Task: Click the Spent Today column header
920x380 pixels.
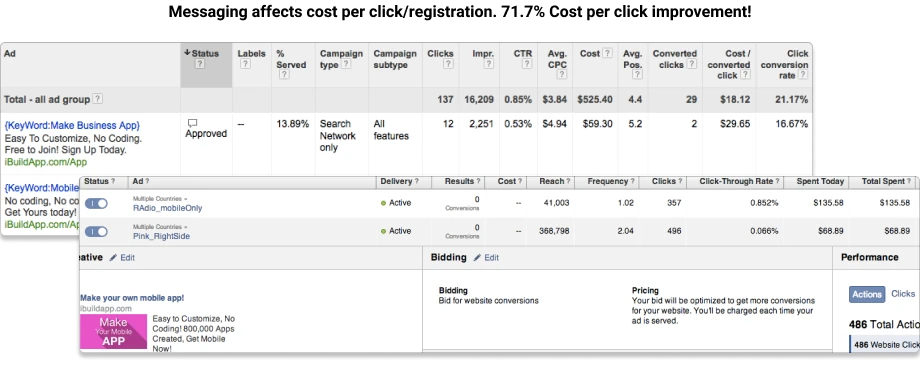Action: (820, 182)
